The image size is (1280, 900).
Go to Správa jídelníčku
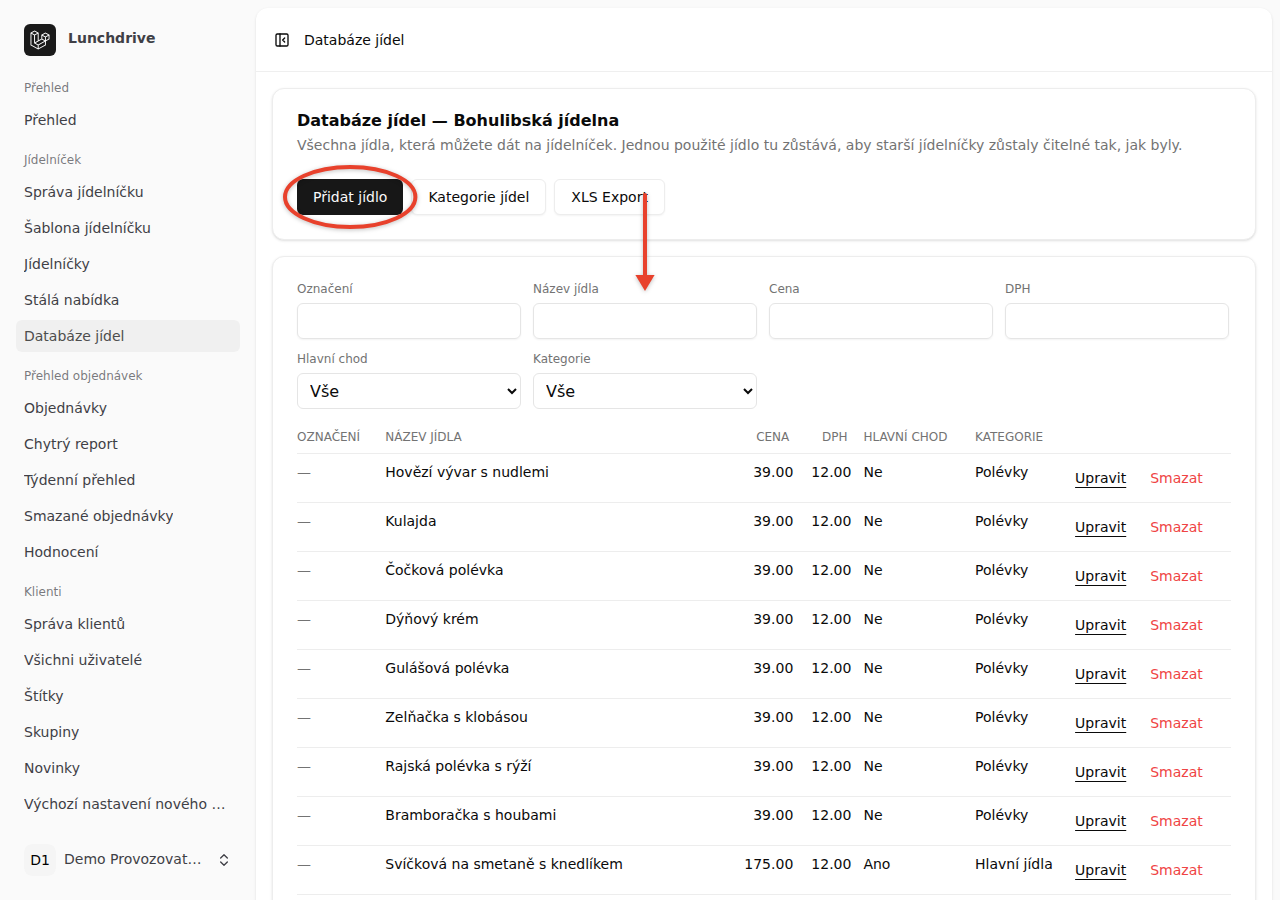coord(128,192)
